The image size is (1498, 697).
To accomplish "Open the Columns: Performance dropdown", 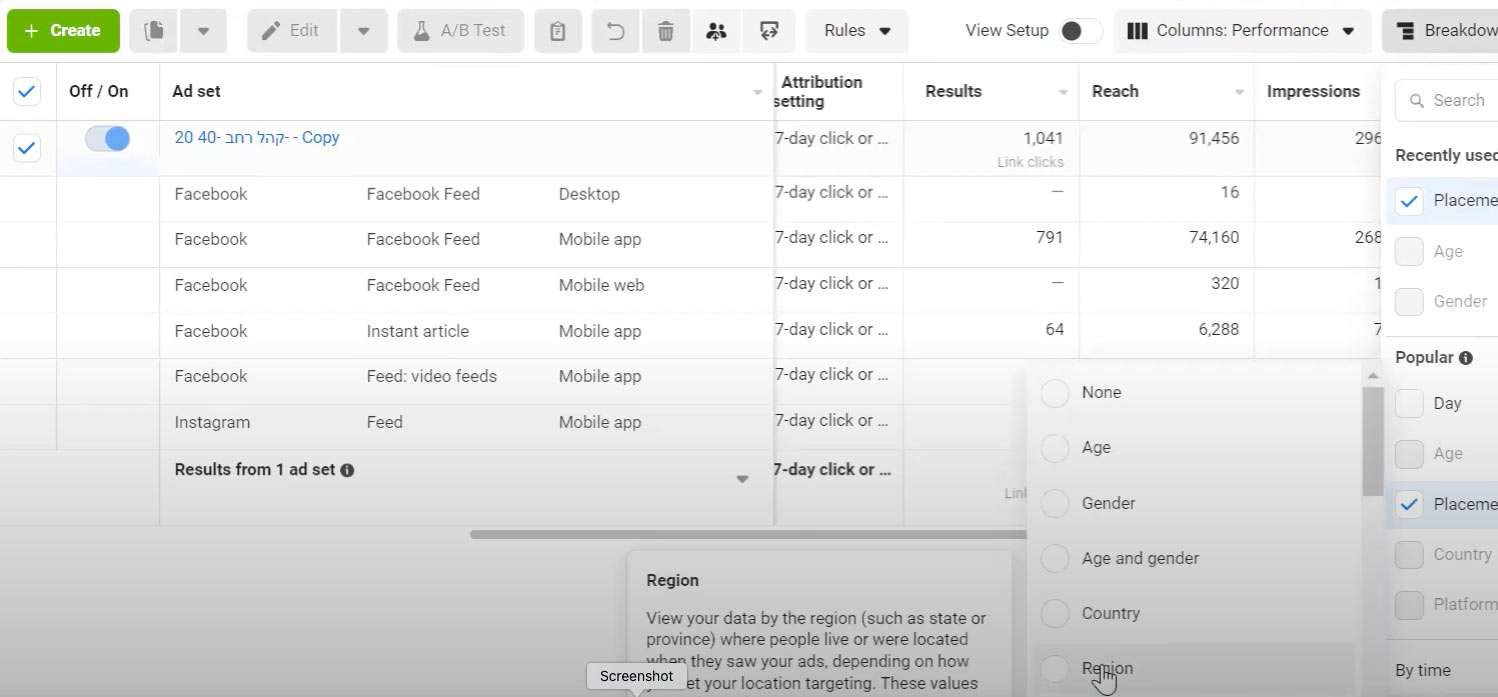I will pyautogui.click(x=1241, y=31).
